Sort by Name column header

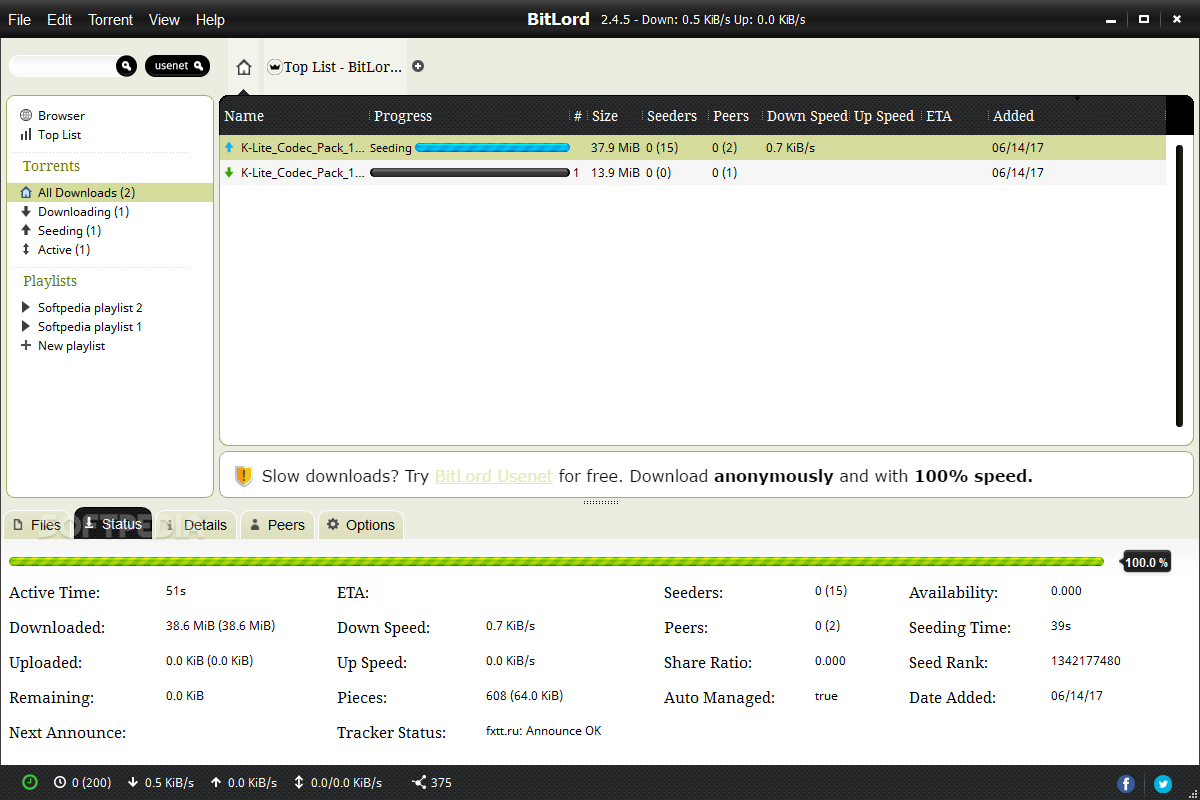[244, 116]
